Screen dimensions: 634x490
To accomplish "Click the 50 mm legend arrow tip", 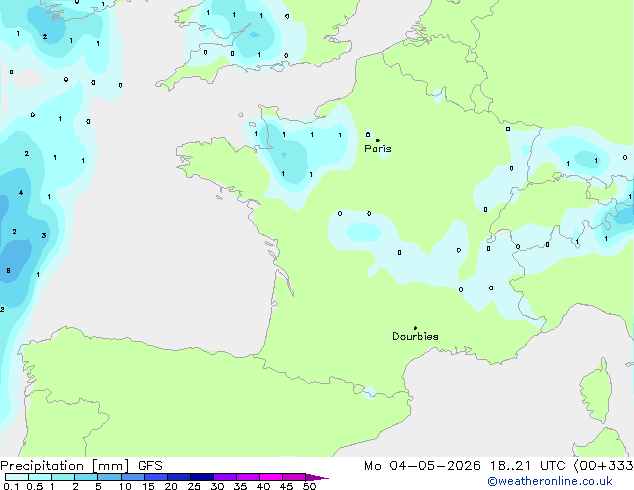I will [x=317, y=477].
